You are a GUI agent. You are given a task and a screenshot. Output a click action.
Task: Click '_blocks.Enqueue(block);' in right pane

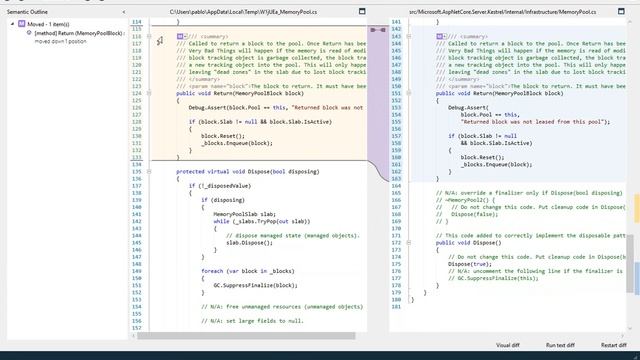(496, 164)
